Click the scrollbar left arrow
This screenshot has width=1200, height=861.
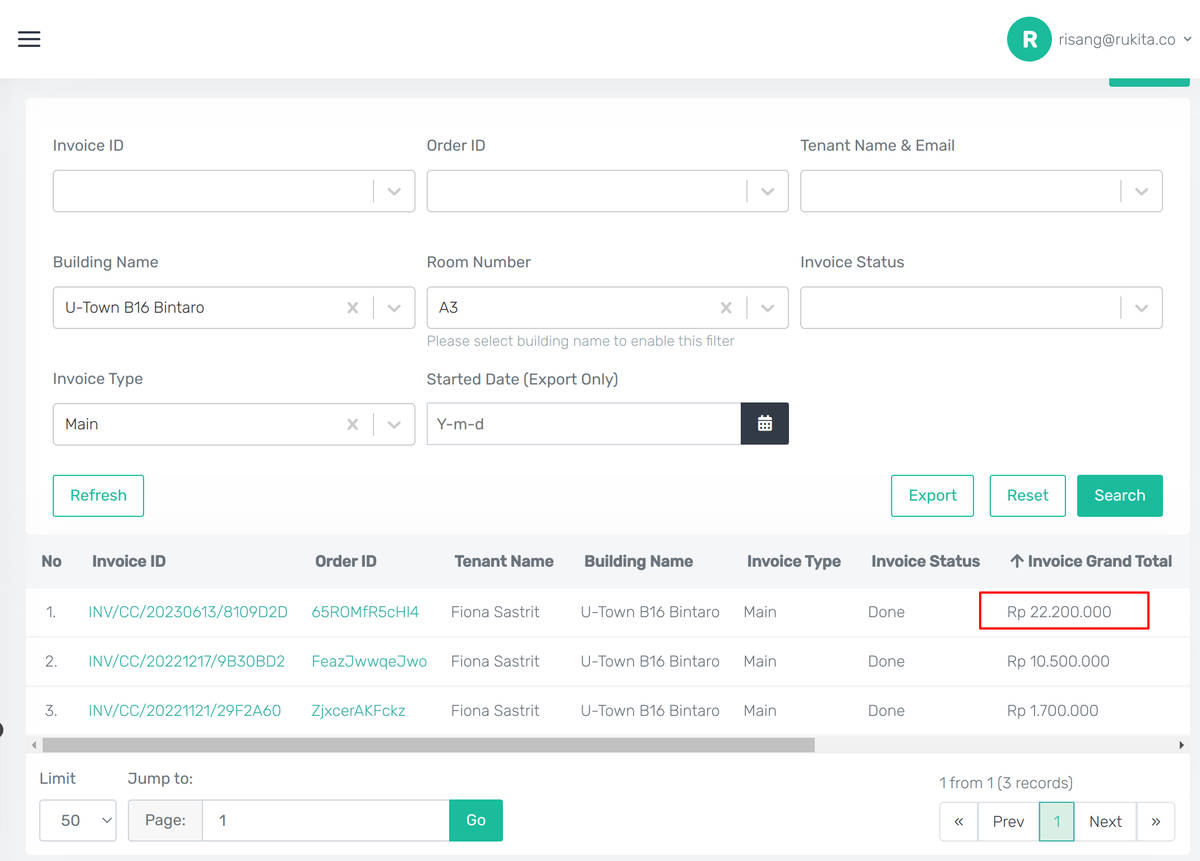[x=34, y=745]
